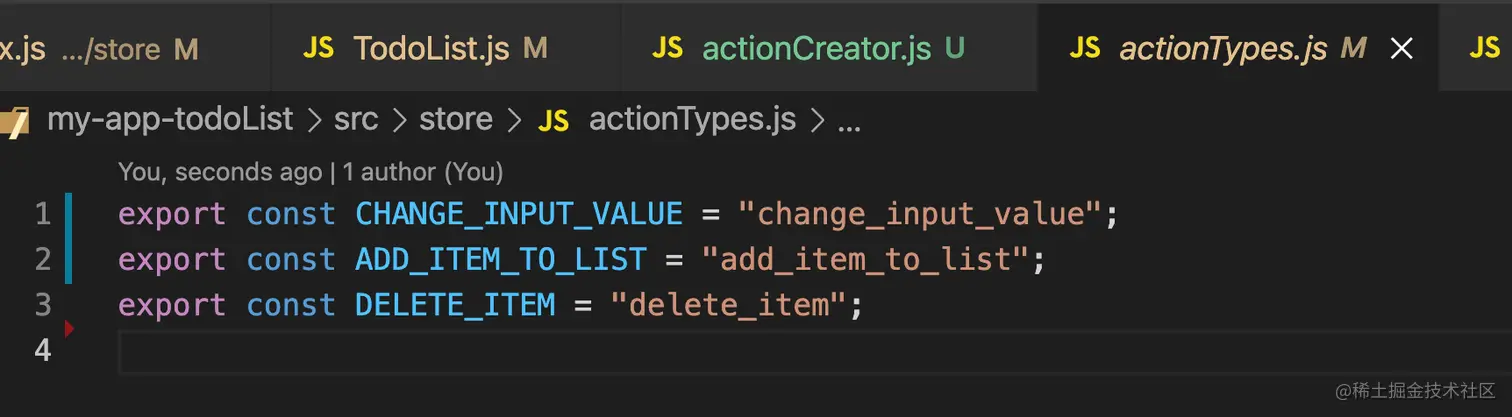Click the JS file icon in the breadcrumb
The width and height of the screenshot is (1512, 417).
[554, 121]
